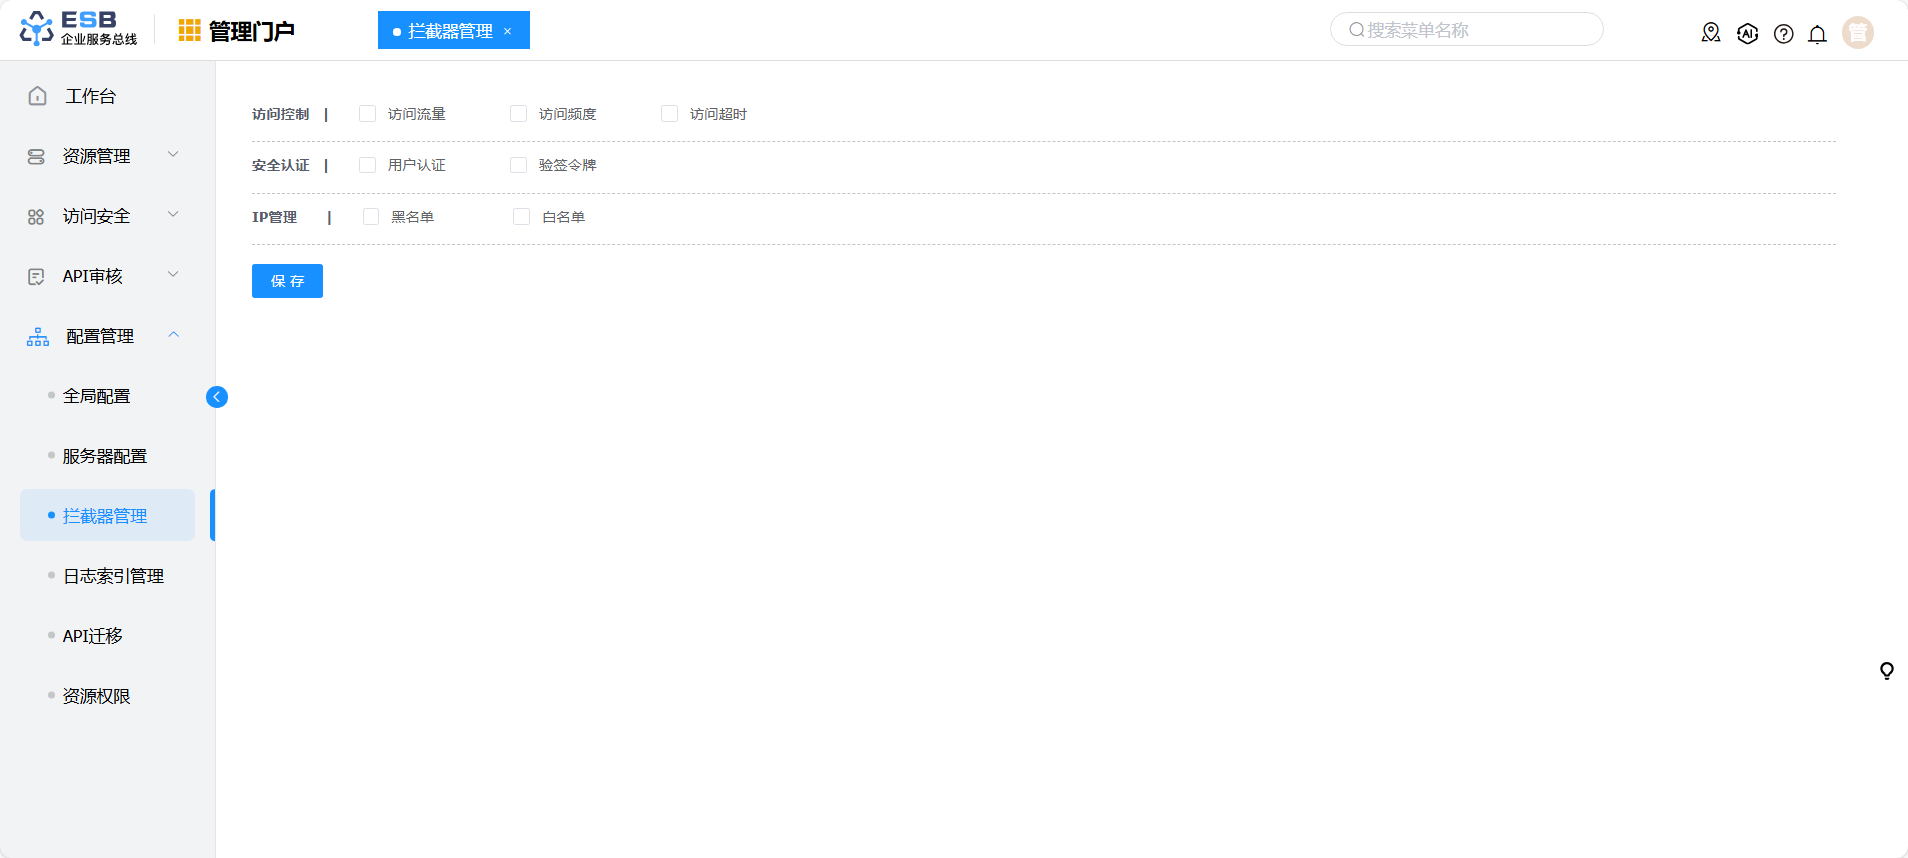Click the help question mark icon
This screenshot has height=858, width=1908.
(x=1783, y=34)
